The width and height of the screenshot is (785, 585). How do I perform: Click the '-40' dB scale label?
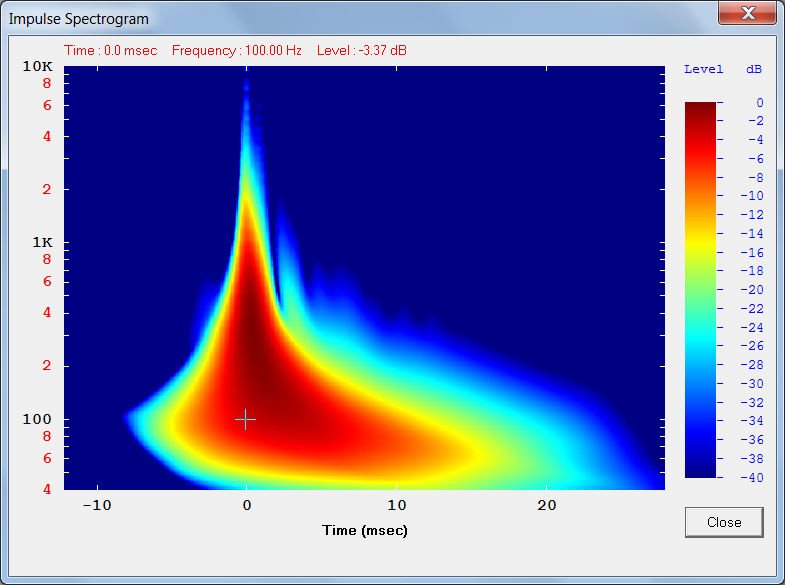click(752, 477)
